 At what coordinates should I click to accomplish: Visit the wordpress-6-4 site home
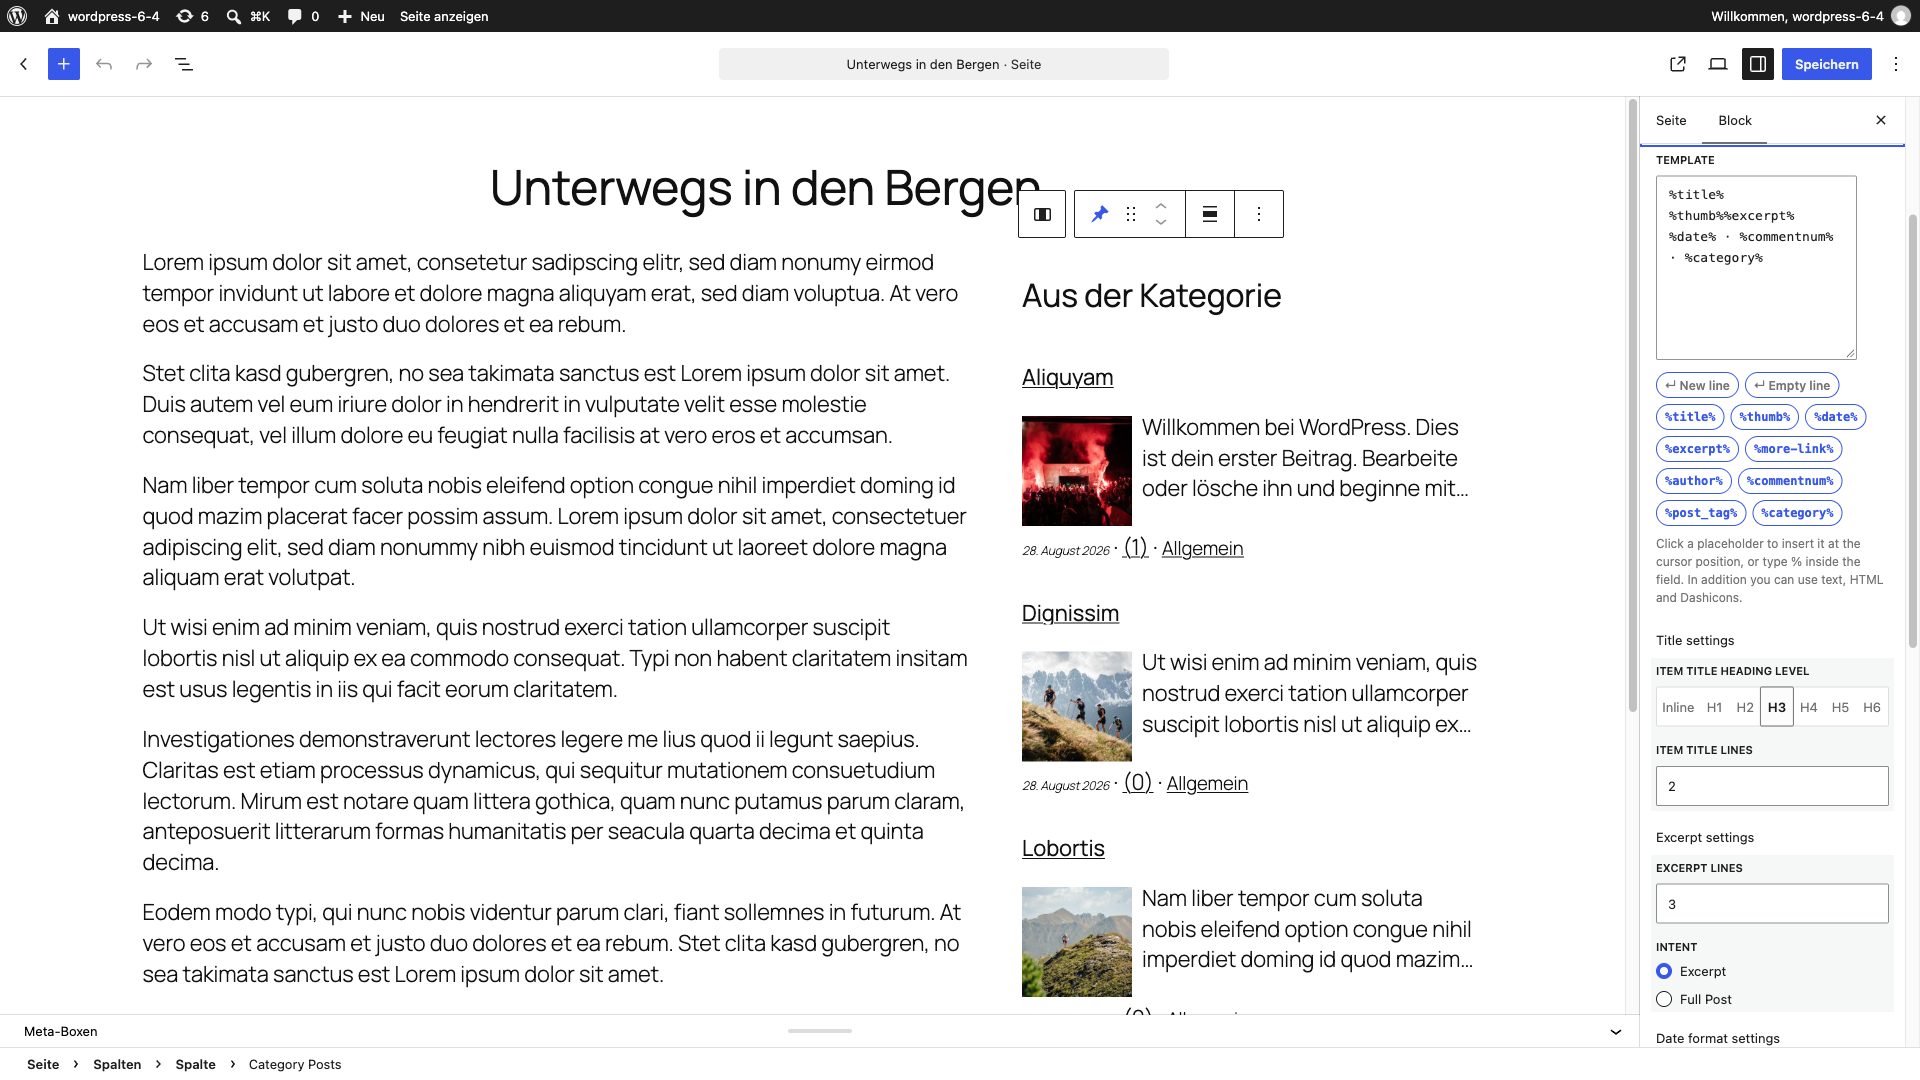pyautogui.click(x=102, y=16)
